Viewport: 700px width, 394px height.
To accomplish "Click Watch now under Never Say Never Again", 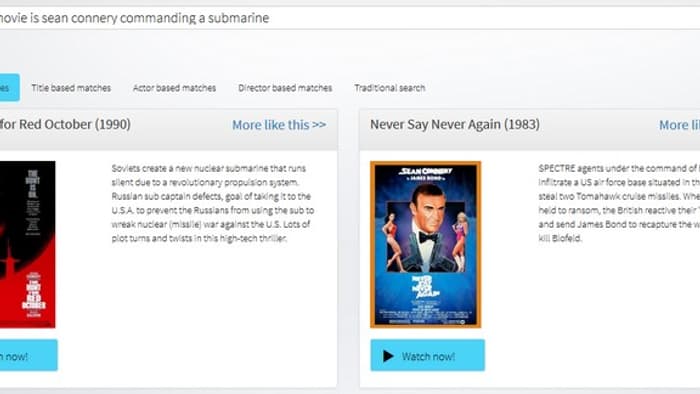I will pyautogui.click(x=427, y=356).
